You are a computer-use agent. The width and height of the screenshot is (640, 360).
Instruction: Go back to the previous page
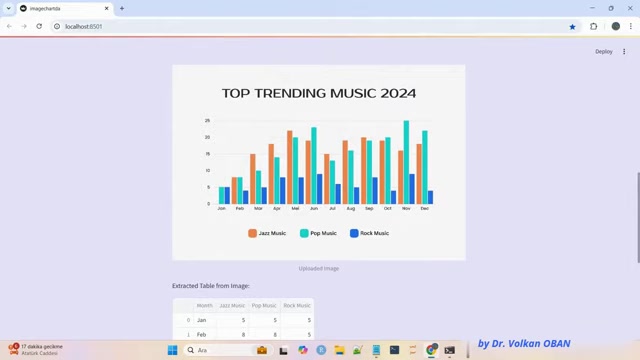pos(9,26)
